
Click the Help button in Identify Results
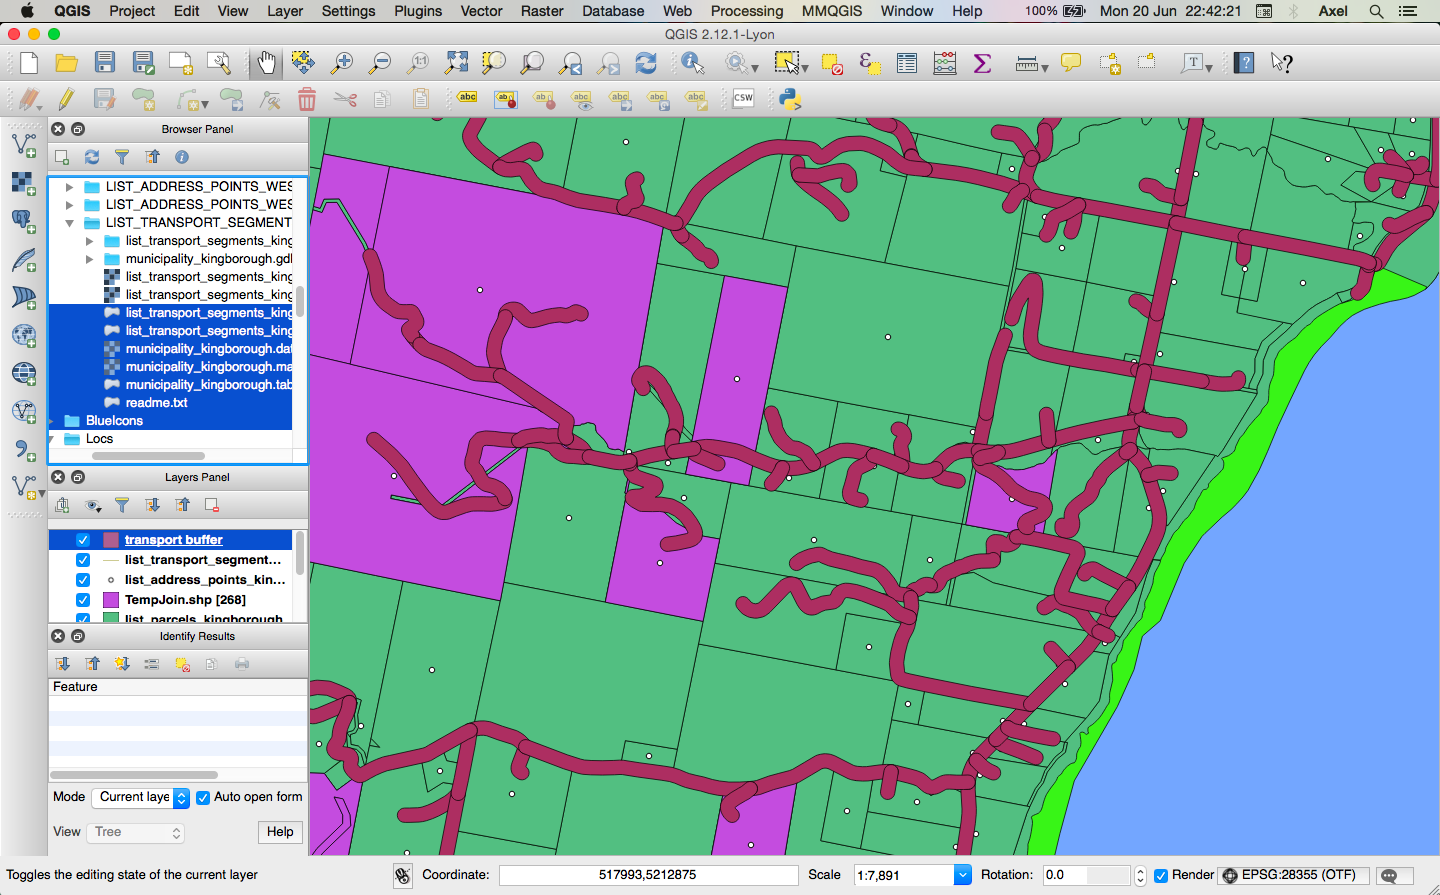(x=280, y=832)
